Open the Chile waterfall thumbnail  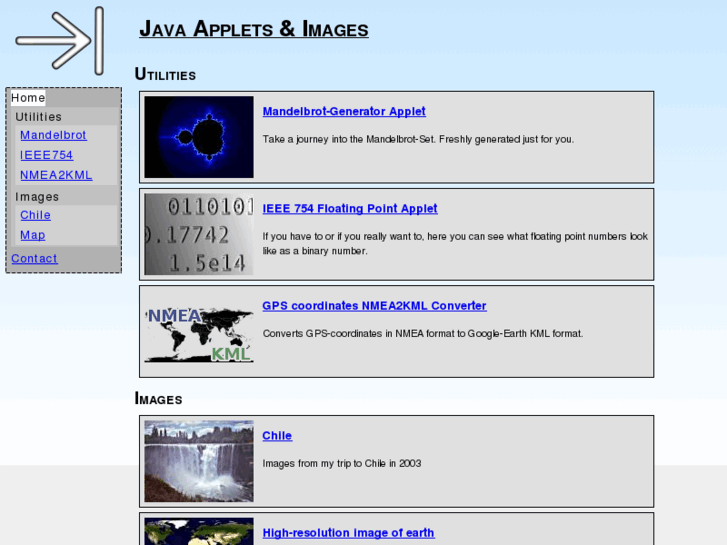point(199,461)
